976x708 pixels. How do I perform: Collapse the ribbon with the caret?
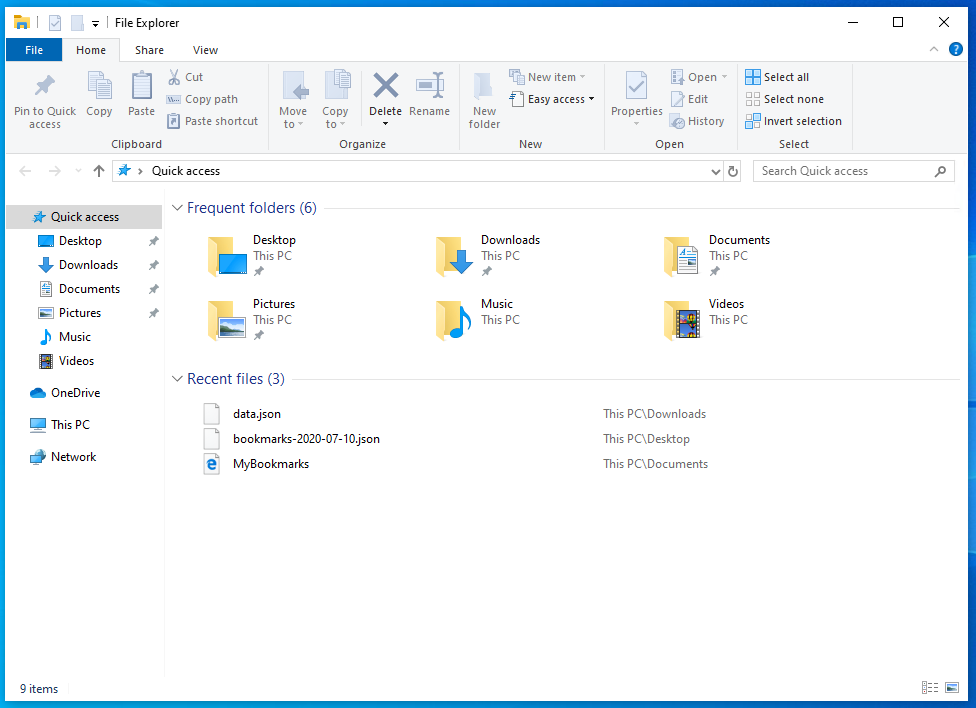click(934, 49)
